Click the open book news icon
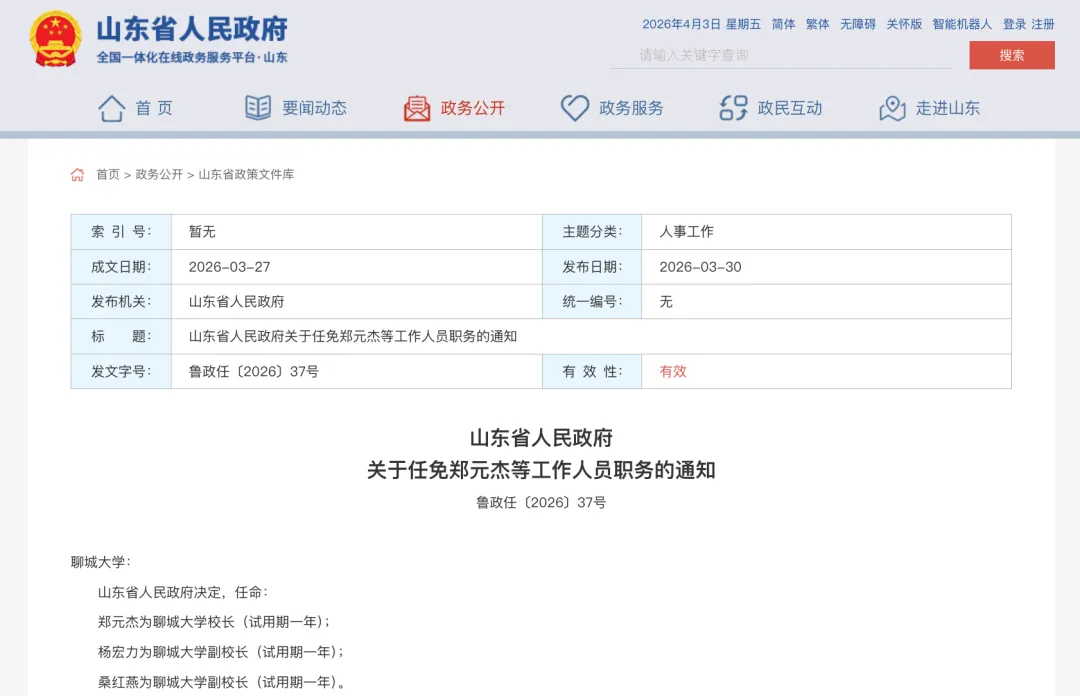The height and width of the screenshot is (696, 1080). 258,108
